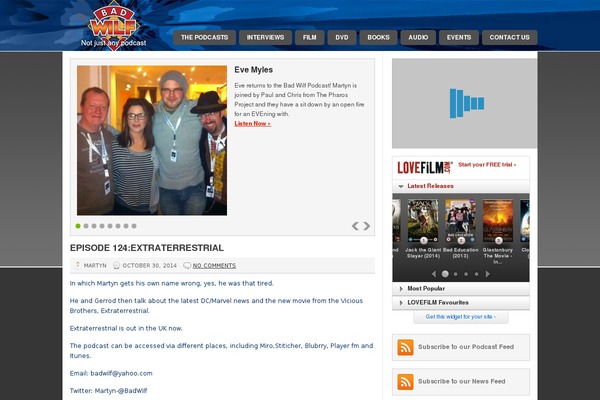Click the post date October 30, 2014
This screenshot has width=600, height=400.
[150, 265]
